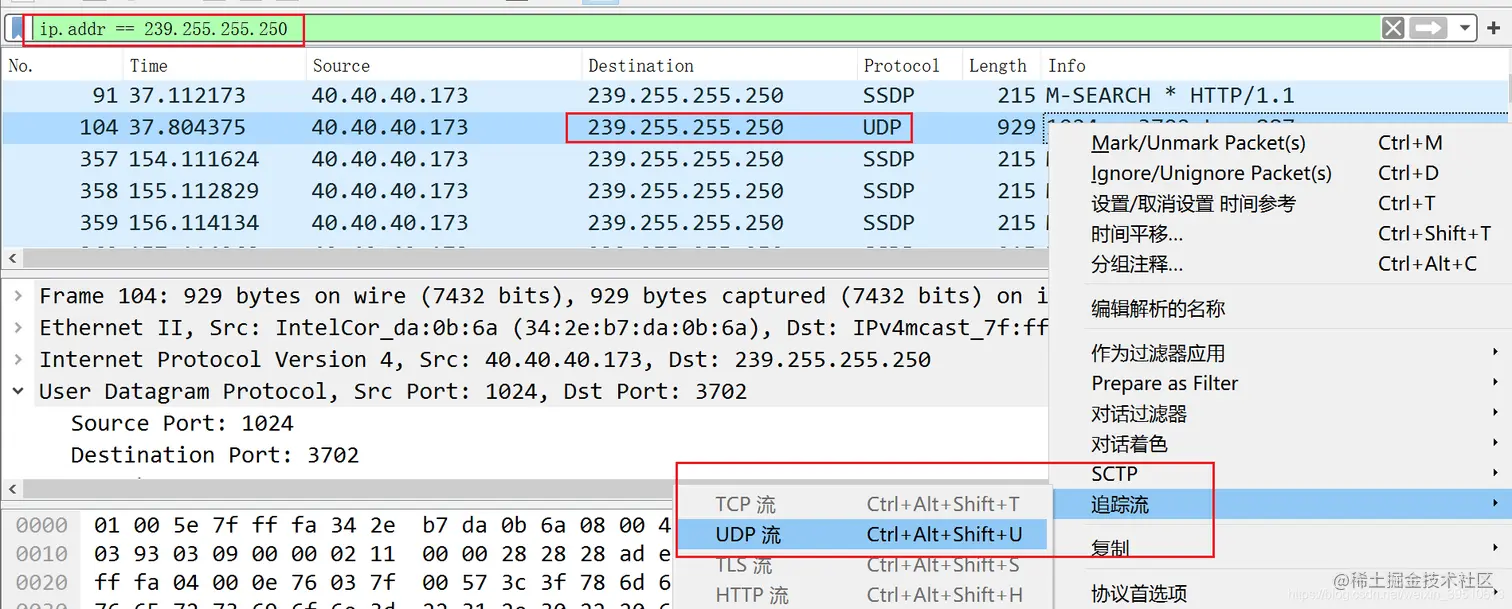
Task: Click the Info column header
Action: [1275, 66]
